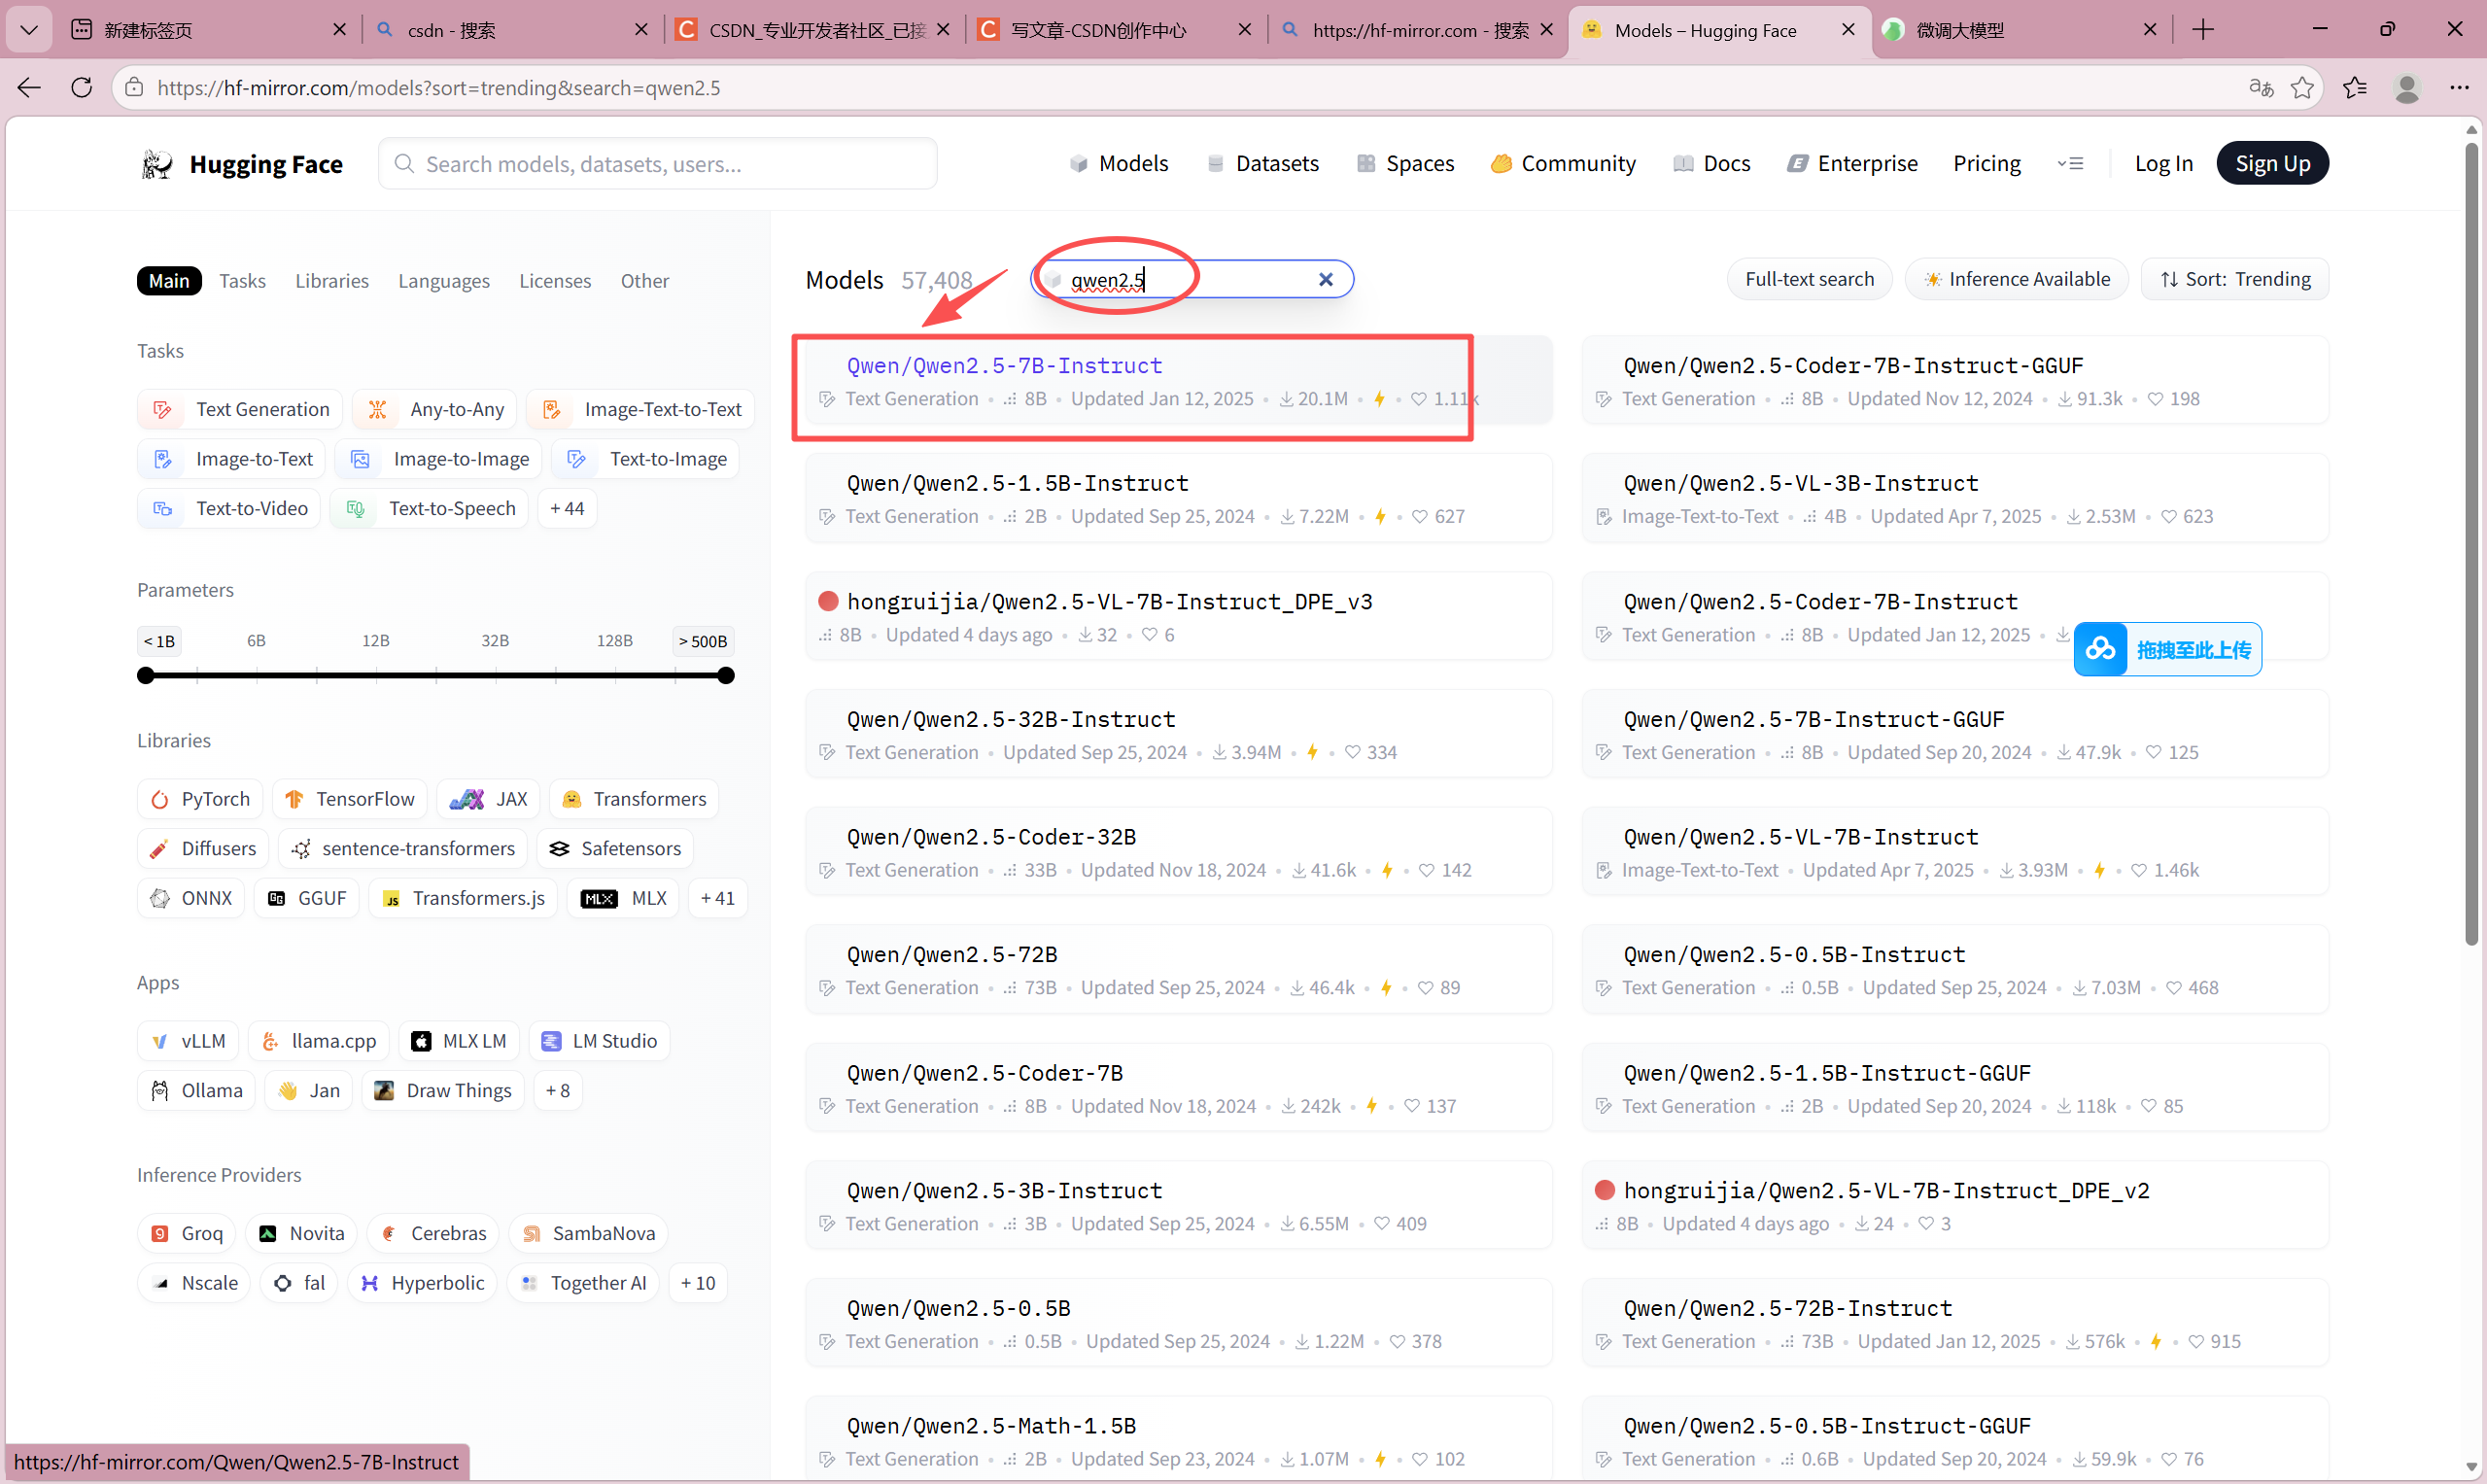Clear the qwen2.5 filter with X icon
Screen dimensions: 2487x1484
[1325, 279]
